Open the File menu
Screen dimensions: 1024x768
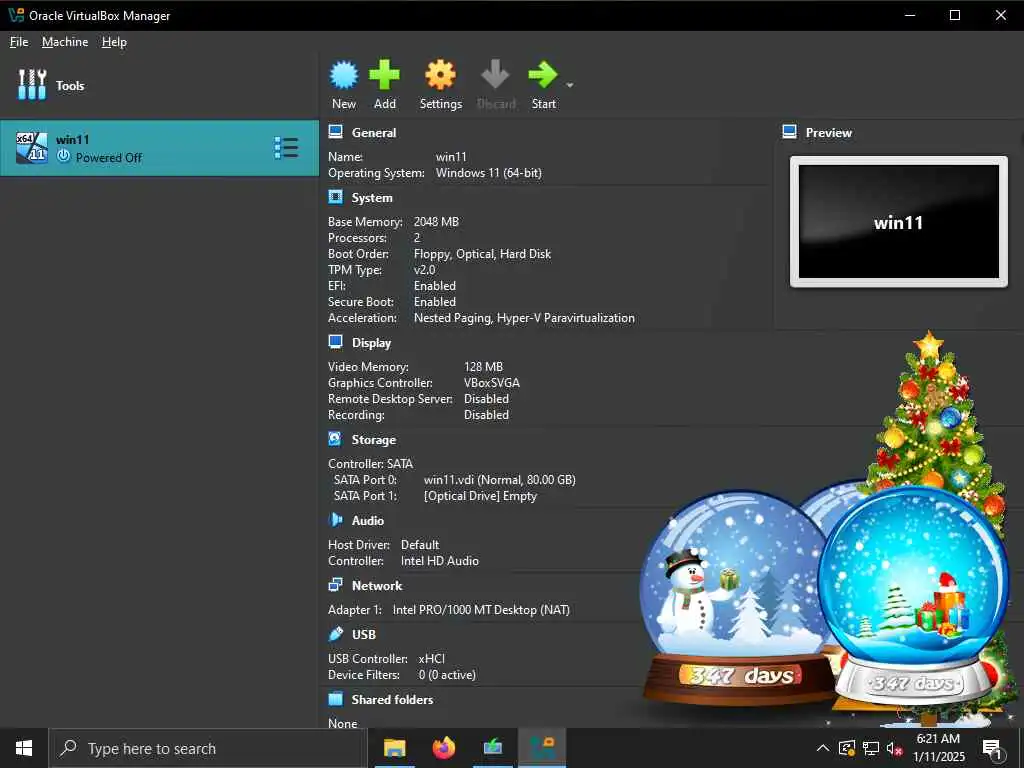point(19,42)
